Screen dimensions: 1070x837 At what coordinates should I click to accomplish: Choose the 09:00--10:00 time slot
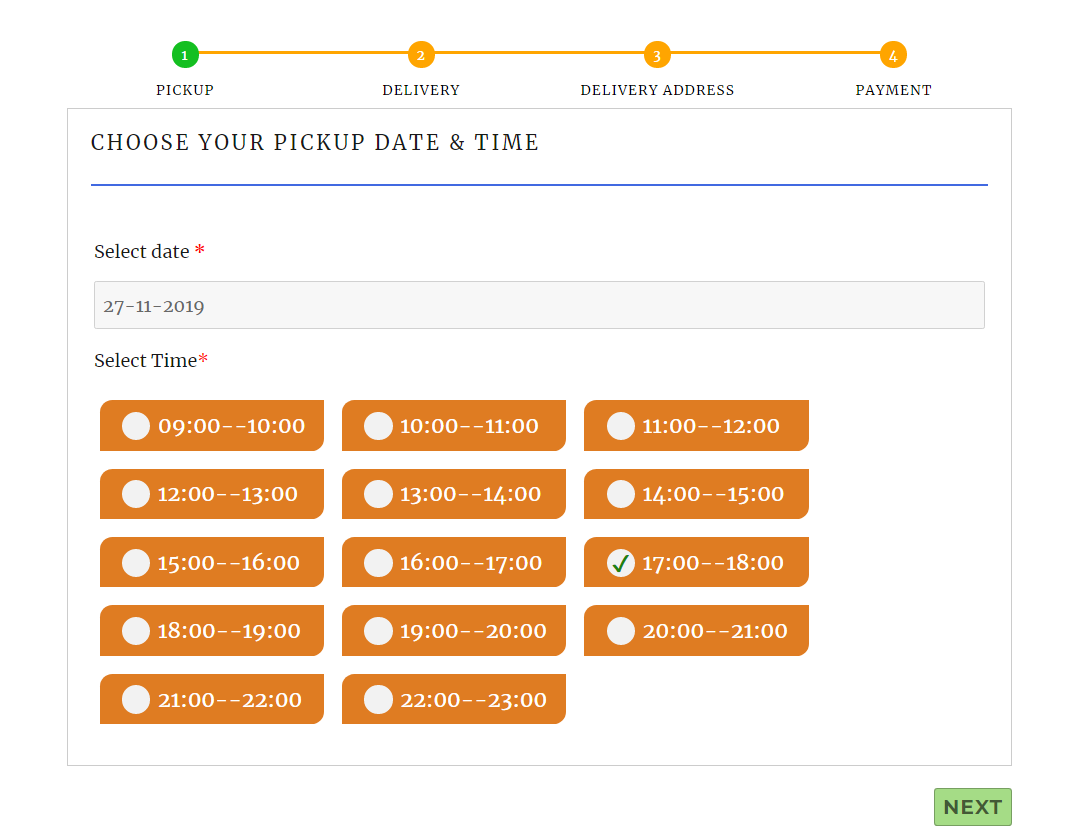pos(212,426)
